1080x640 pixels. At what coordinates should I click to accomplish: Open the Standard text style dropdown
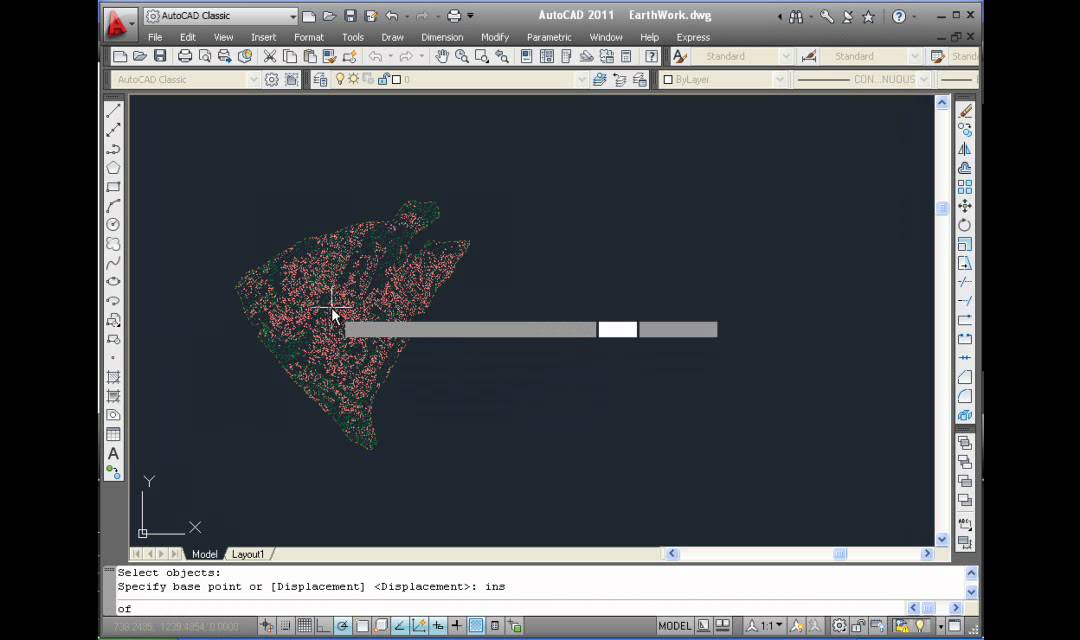(x=785, y=56)
